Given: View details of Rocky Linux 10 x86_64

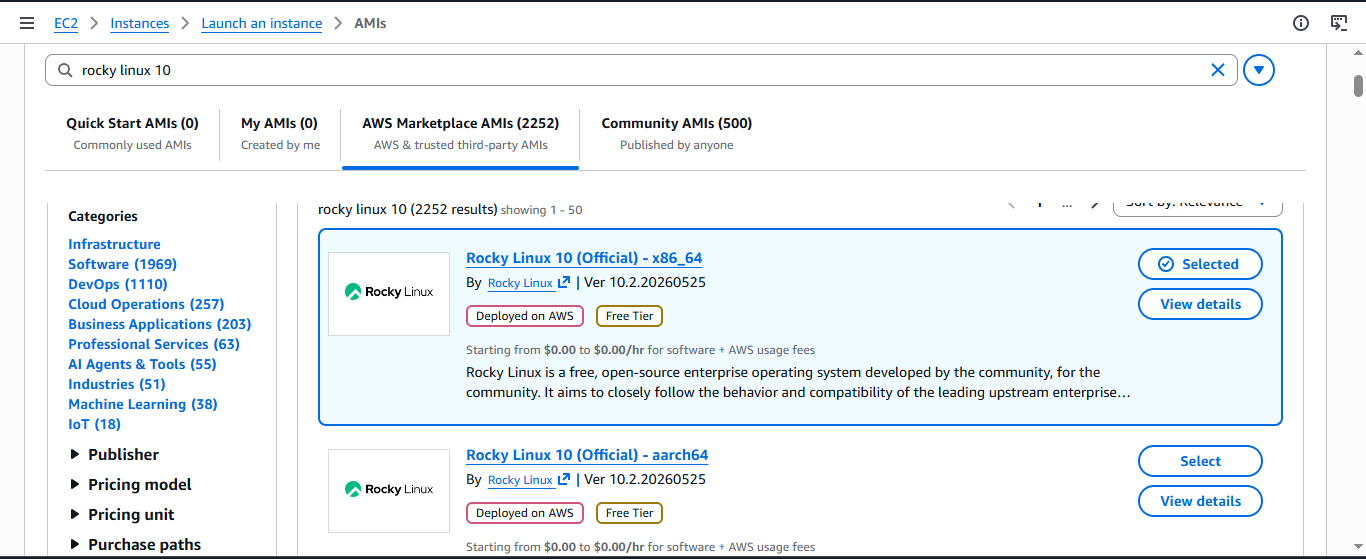Looking at the screenshot, I should pos(1200,304).
